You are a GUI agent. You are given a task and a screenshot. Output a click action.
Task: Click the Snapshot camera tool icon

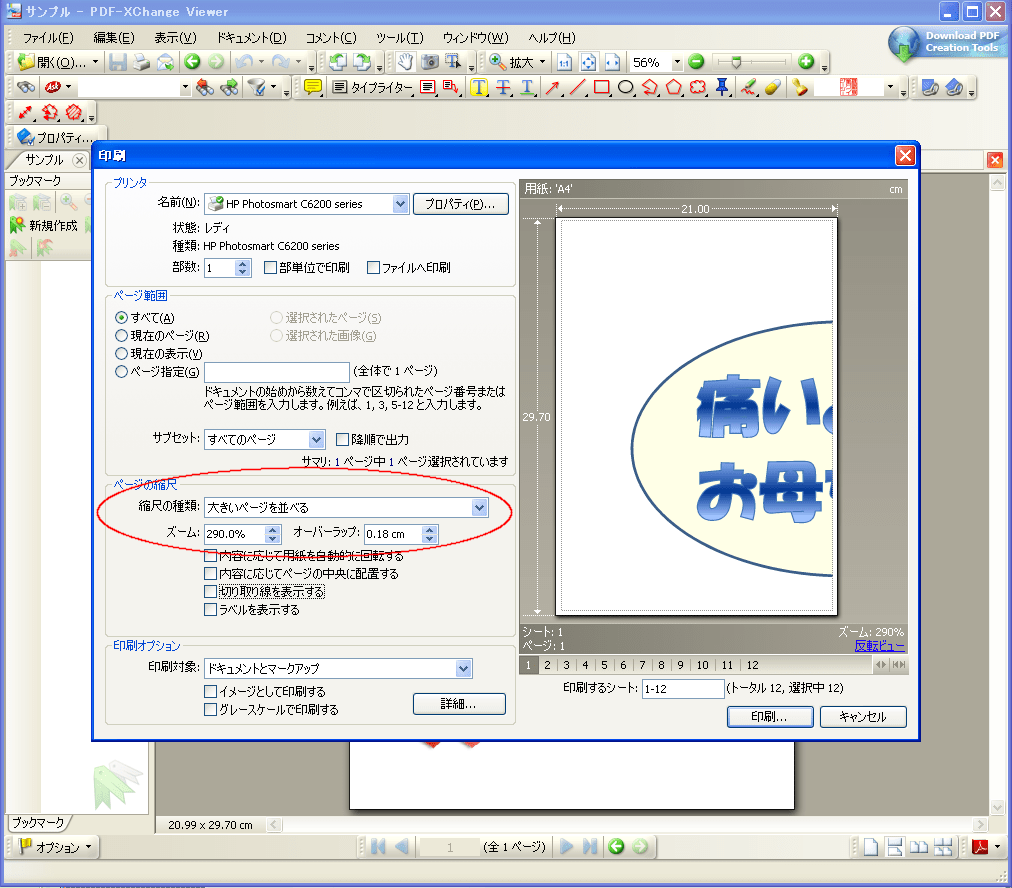(430, 62)
